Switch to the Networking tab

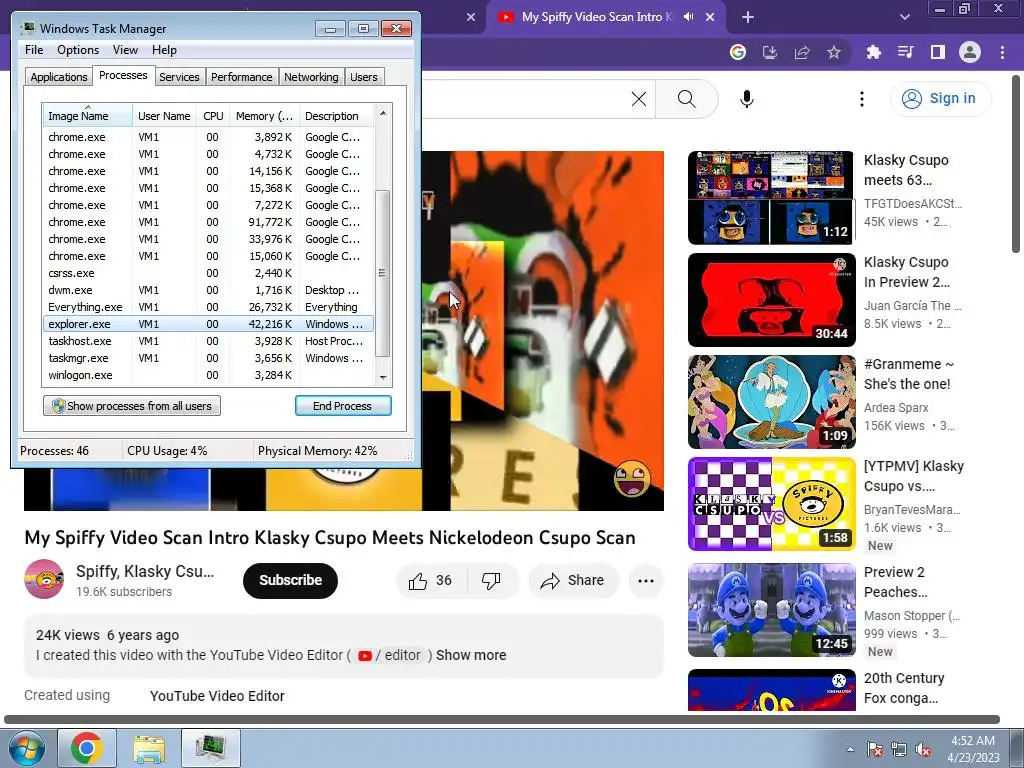[311, 77]
